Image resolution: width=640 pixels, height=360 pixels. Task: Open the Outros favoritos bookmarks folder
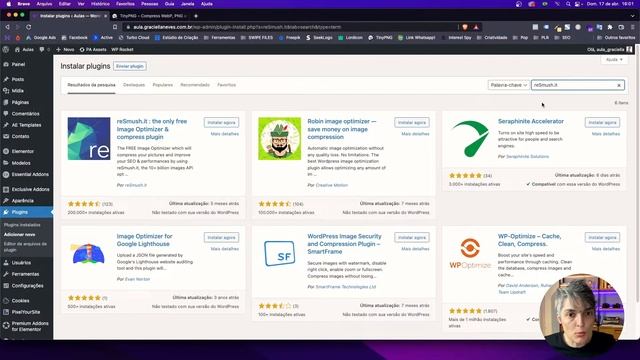pos(616,38)
